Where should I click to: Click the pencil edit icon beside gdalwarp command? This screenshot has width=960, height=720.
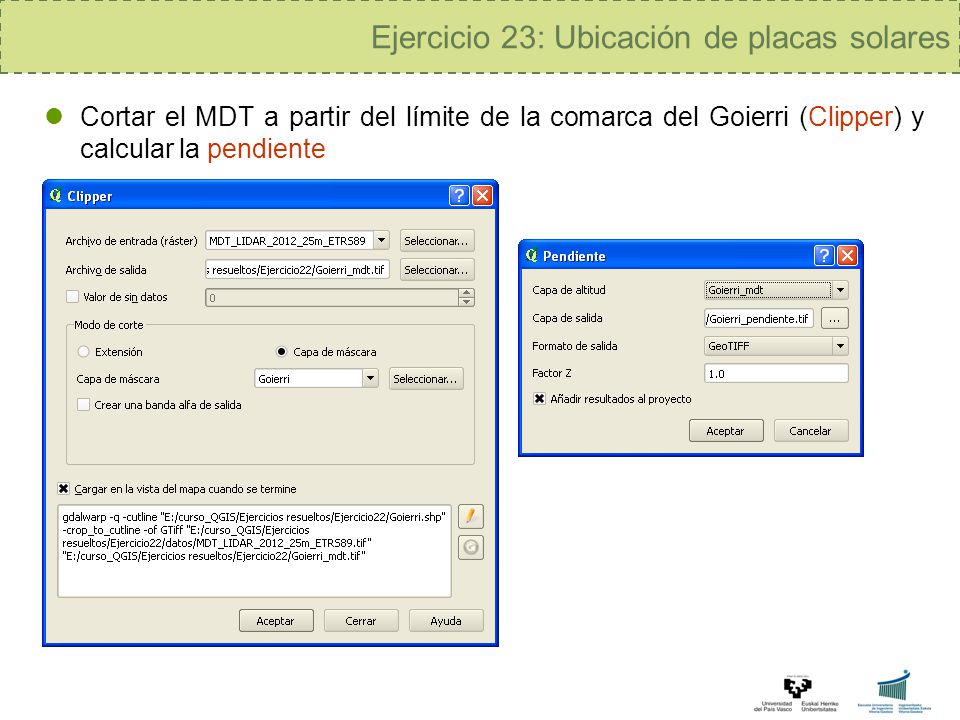tap(470, 516)
